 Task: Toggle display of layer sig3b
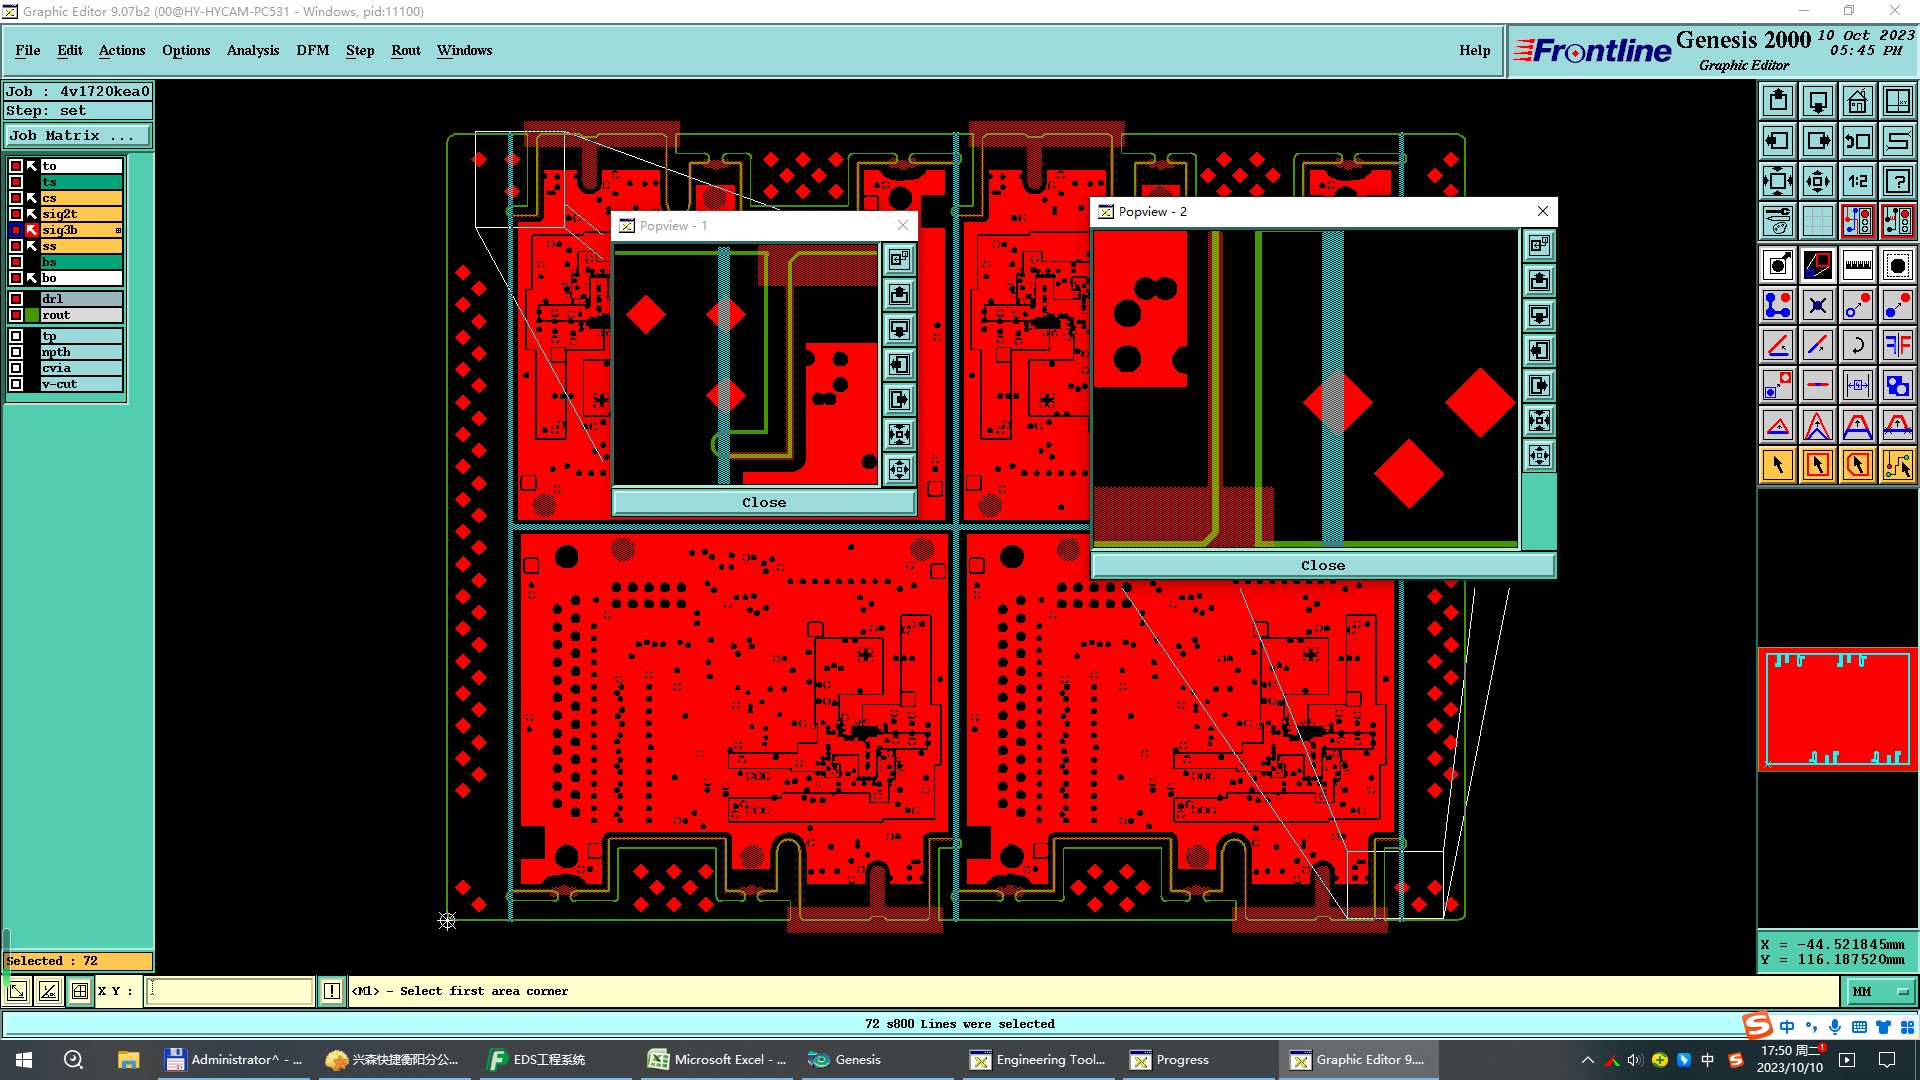16,230
